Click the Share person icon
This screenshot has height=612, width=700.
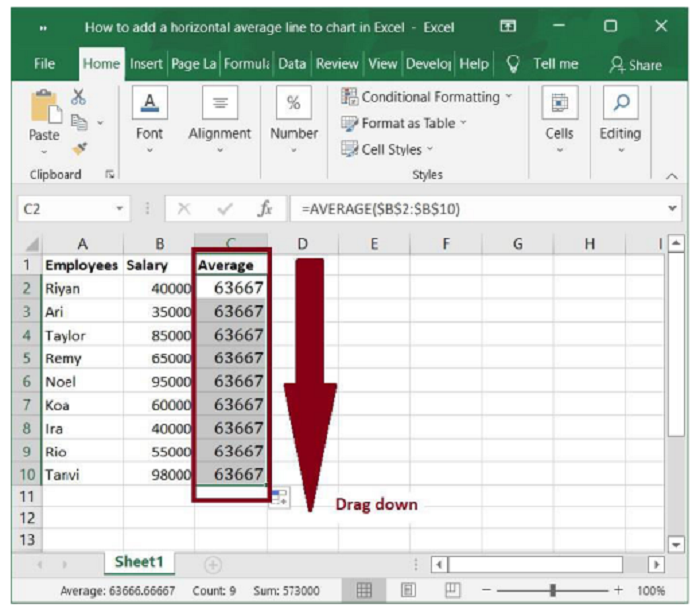click(617, 65)
